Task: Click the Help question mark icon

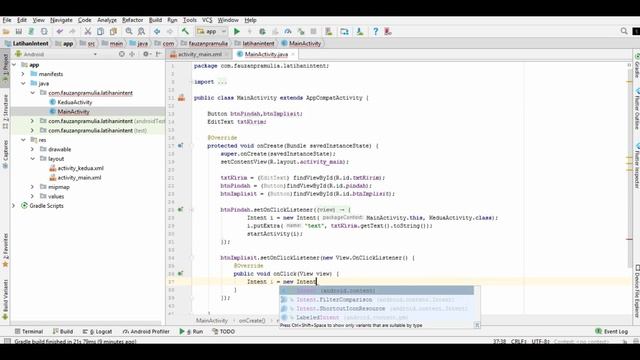Action: coord(376,31)
